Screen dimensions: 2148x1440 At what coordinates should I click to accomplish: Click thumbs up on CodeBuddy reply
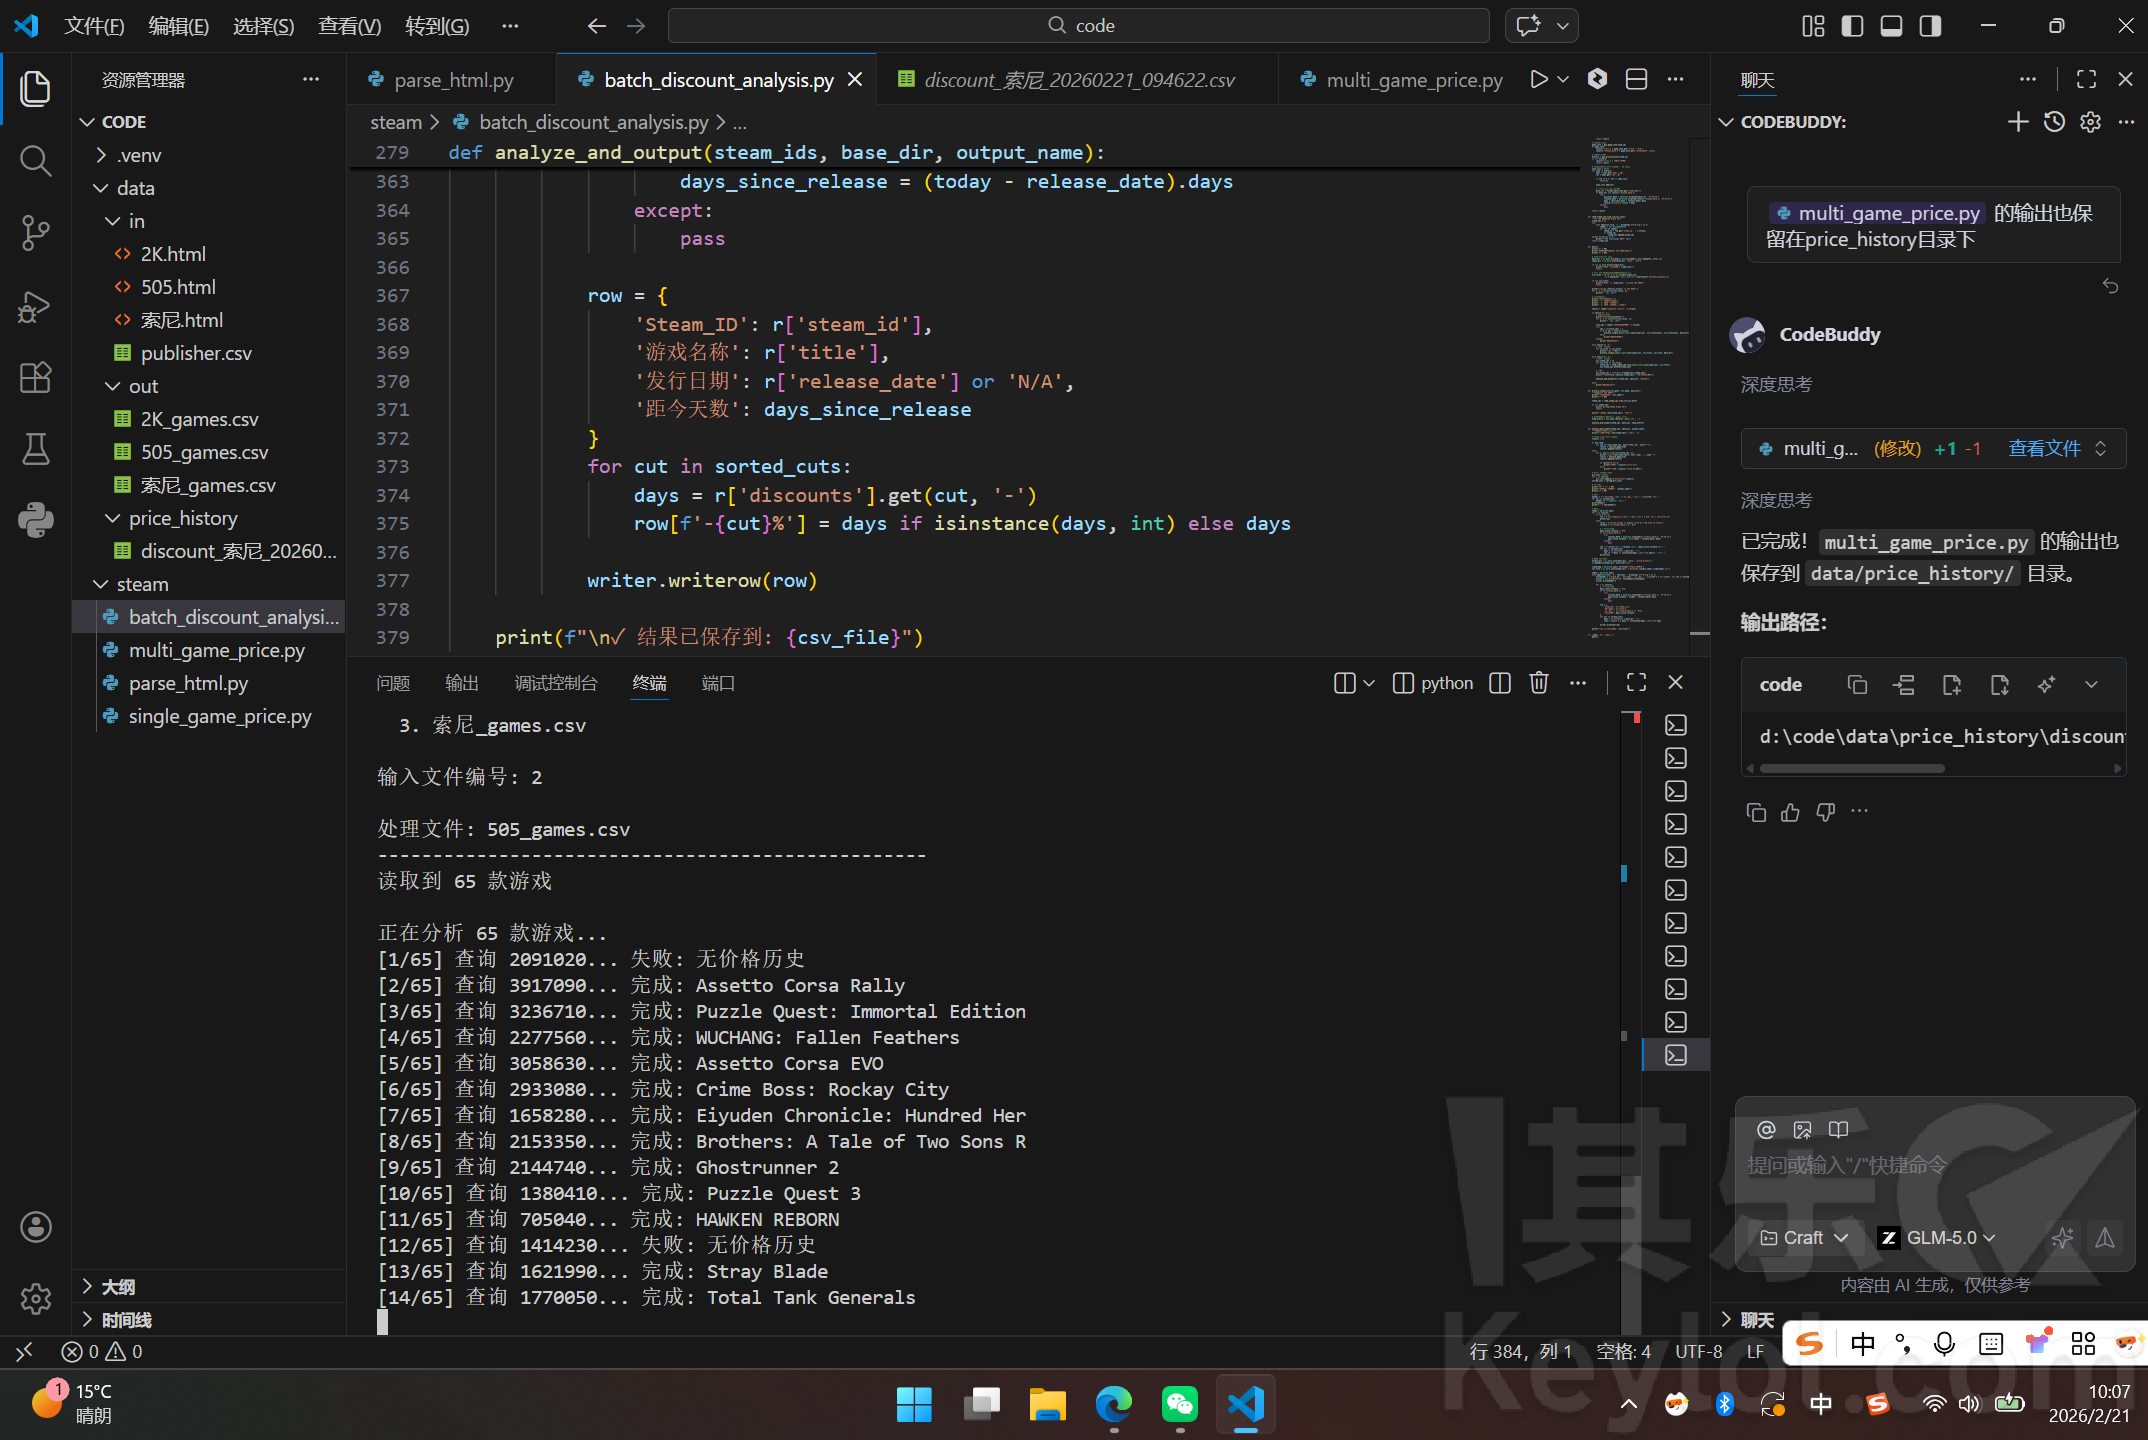[x=1790, y=812]
